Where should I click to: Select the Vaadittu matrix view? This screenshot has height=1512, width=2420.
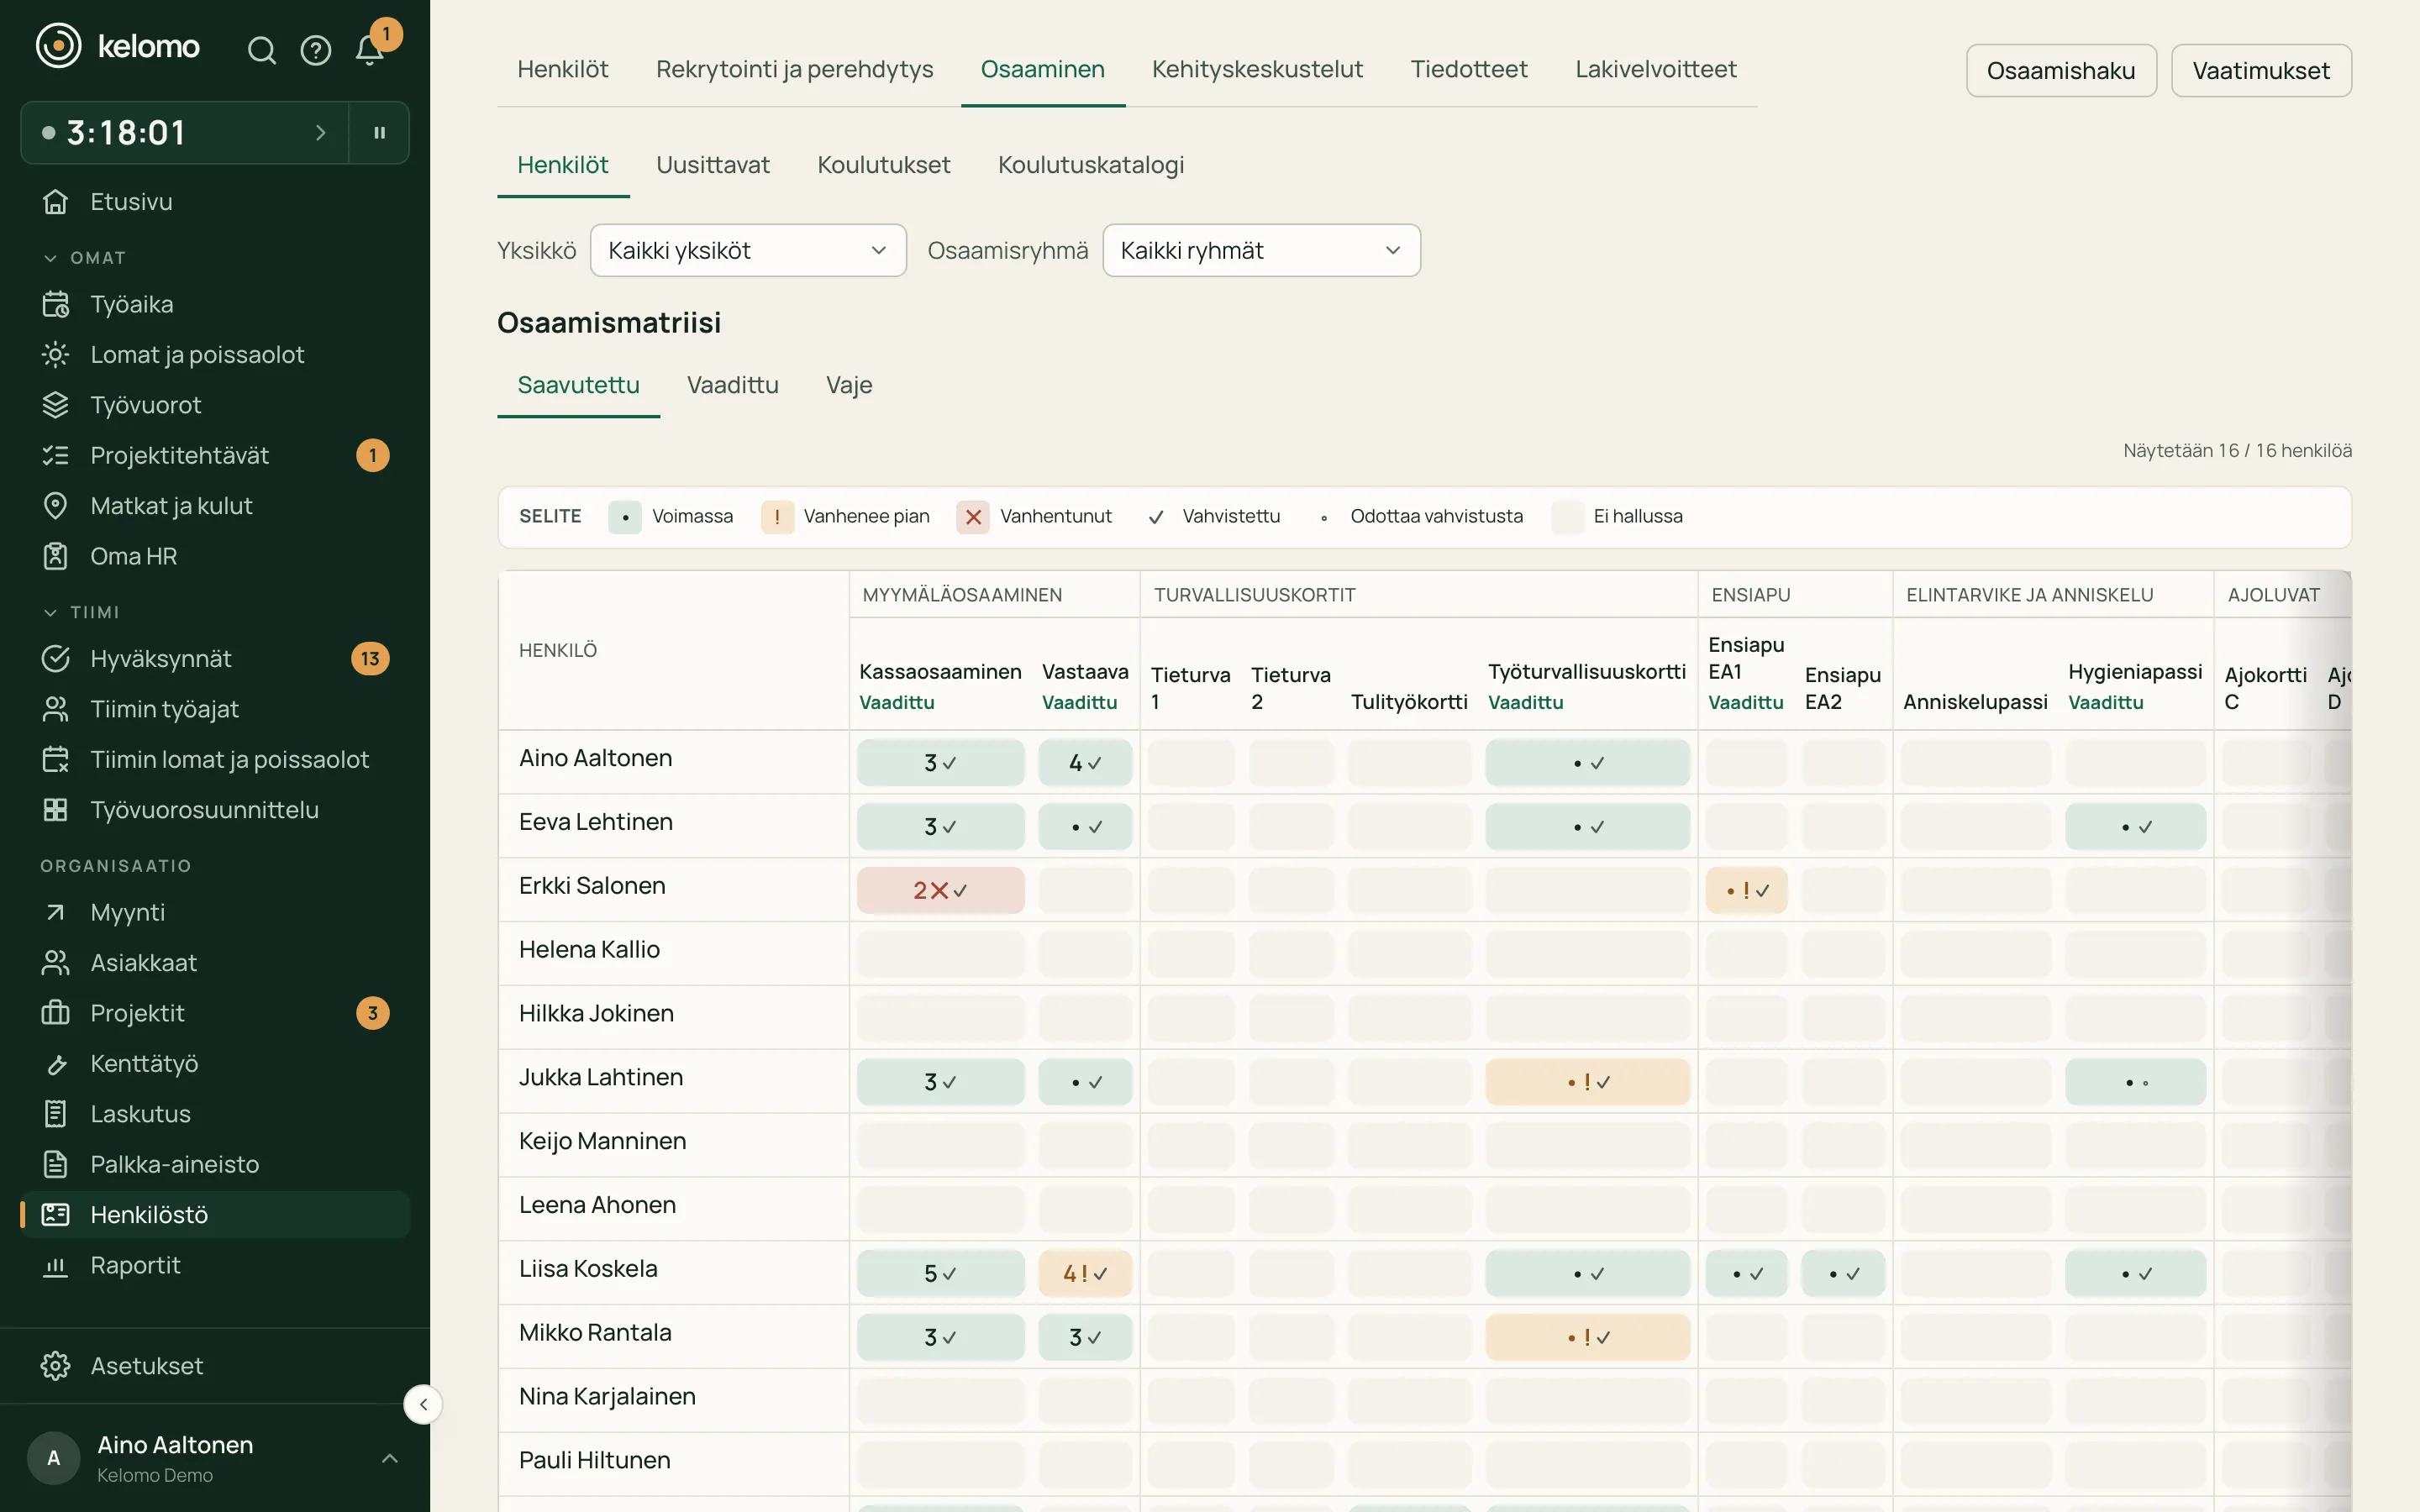(733, 385)
